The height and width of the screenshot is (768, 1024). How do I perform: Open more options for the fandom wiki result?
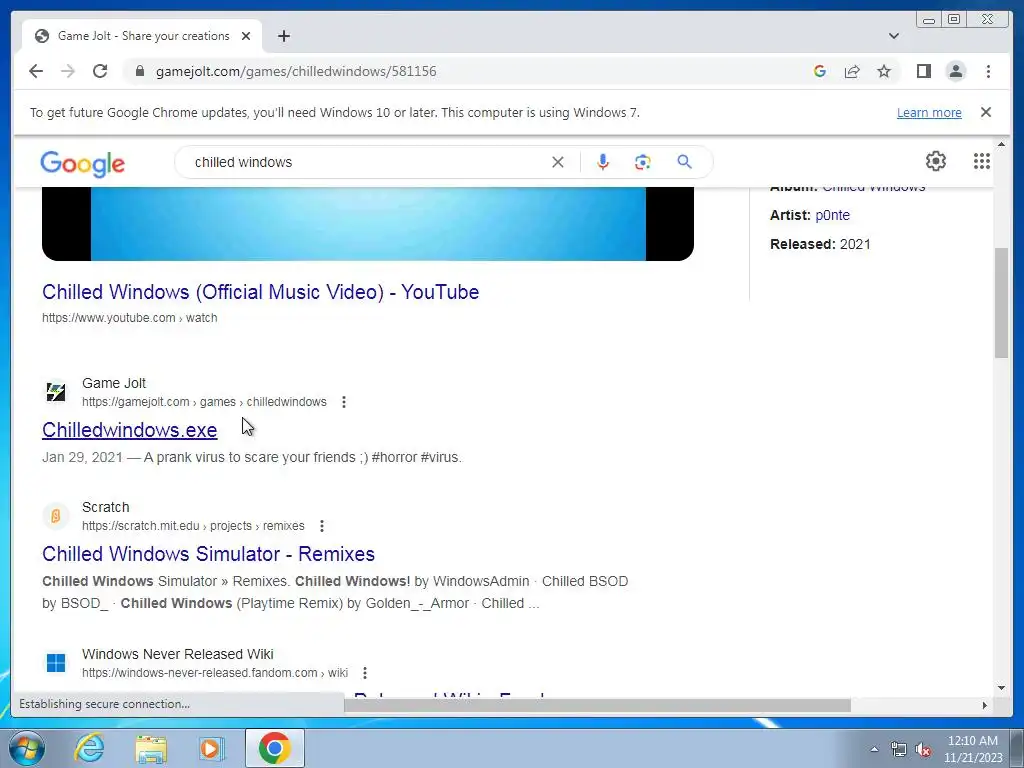(365, 673)
